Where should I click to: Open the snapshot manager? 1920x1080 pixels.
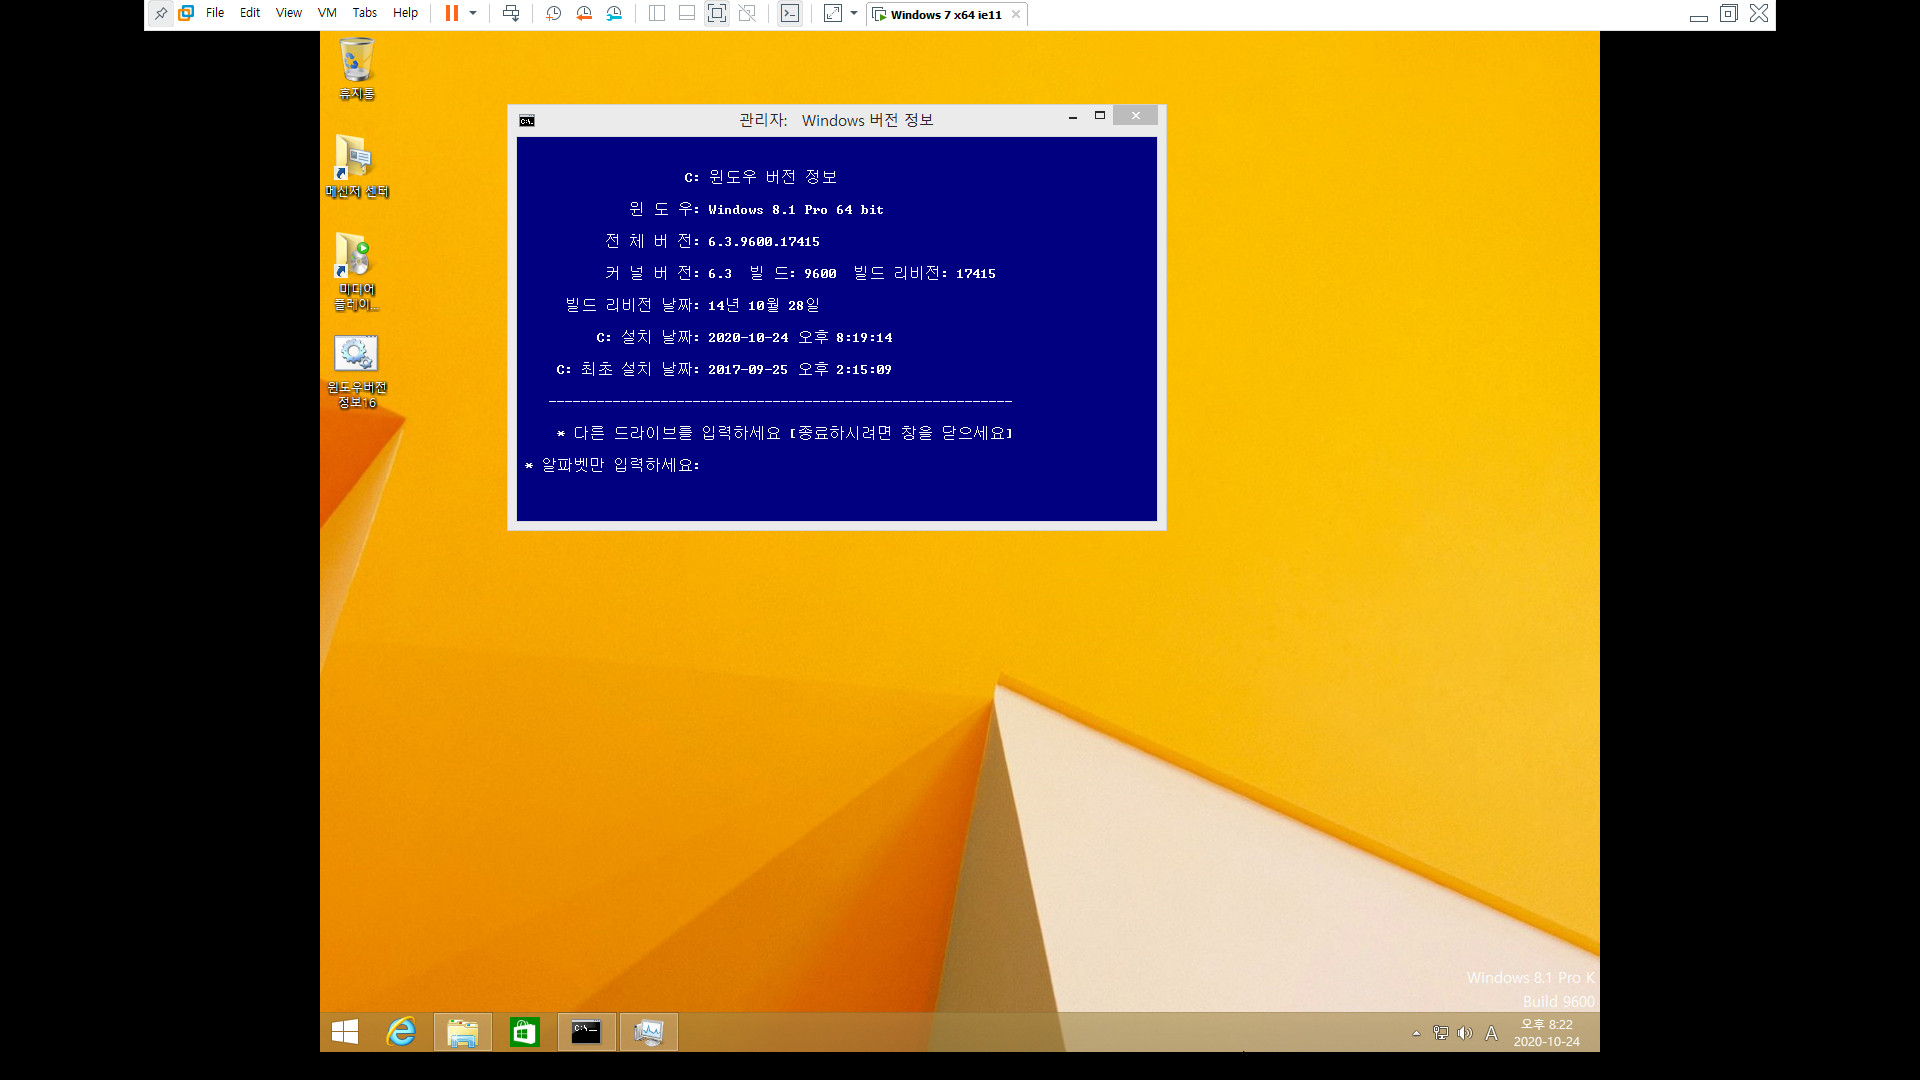tap(614, 14)
